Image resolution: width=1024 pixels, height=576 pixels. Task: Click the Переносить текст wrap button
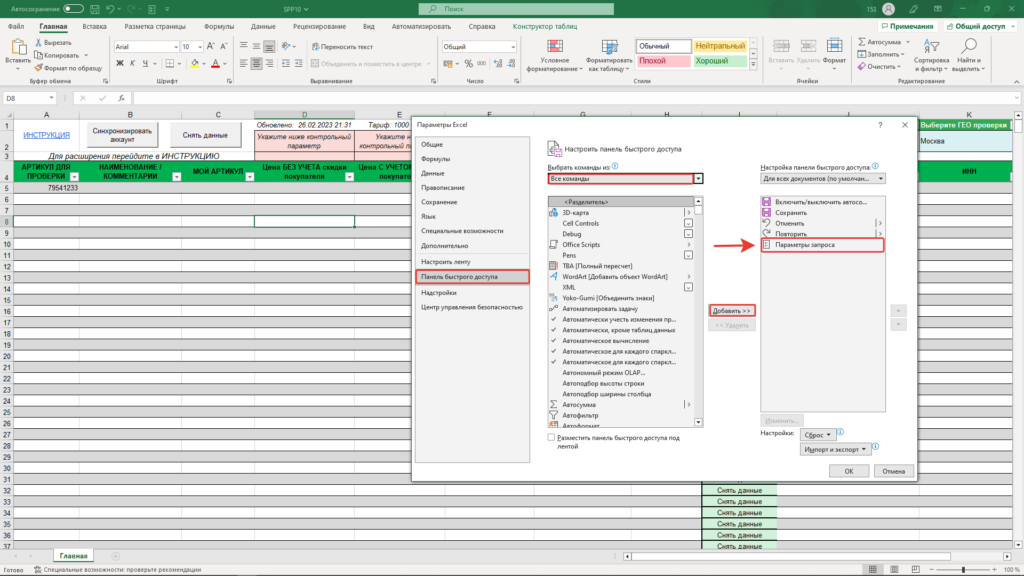tap(342, 46)
